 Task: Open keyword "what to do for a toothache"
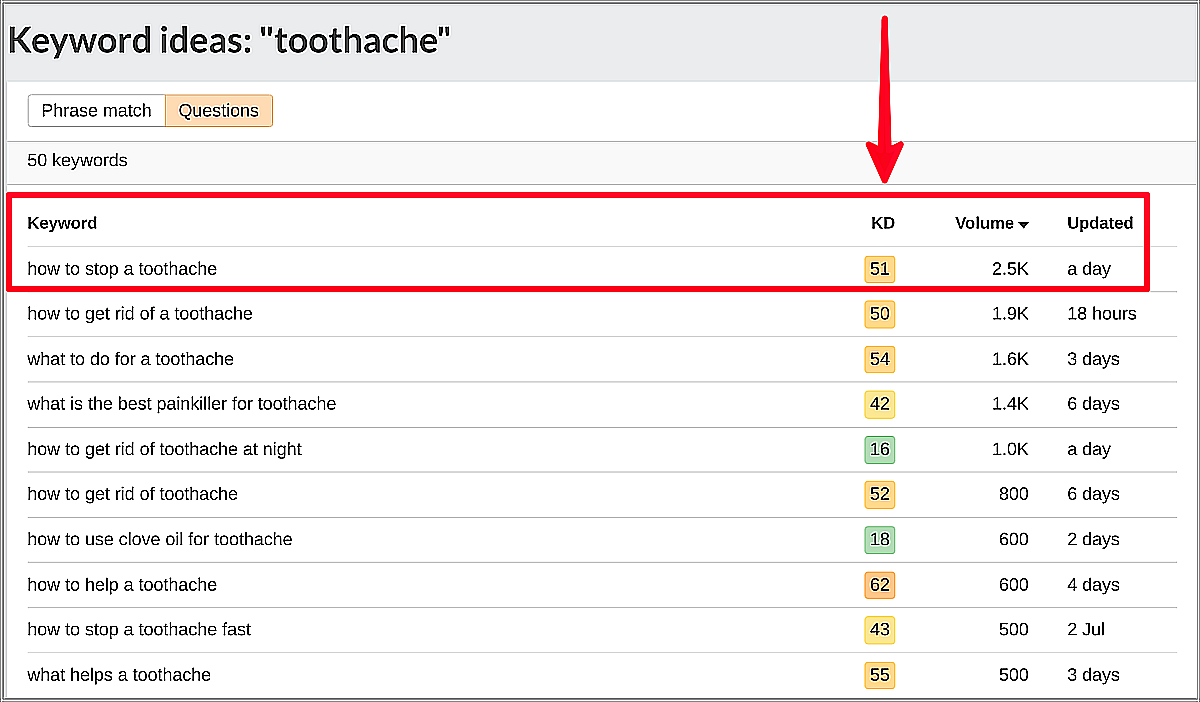(130, 359)
